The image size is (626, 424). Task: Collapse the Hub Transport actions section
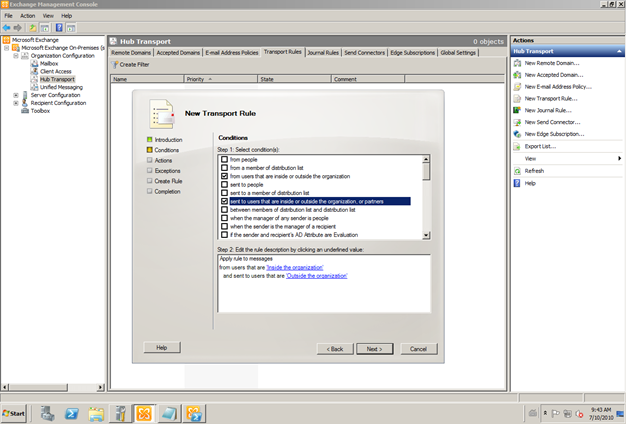click(x=619, y=51)
